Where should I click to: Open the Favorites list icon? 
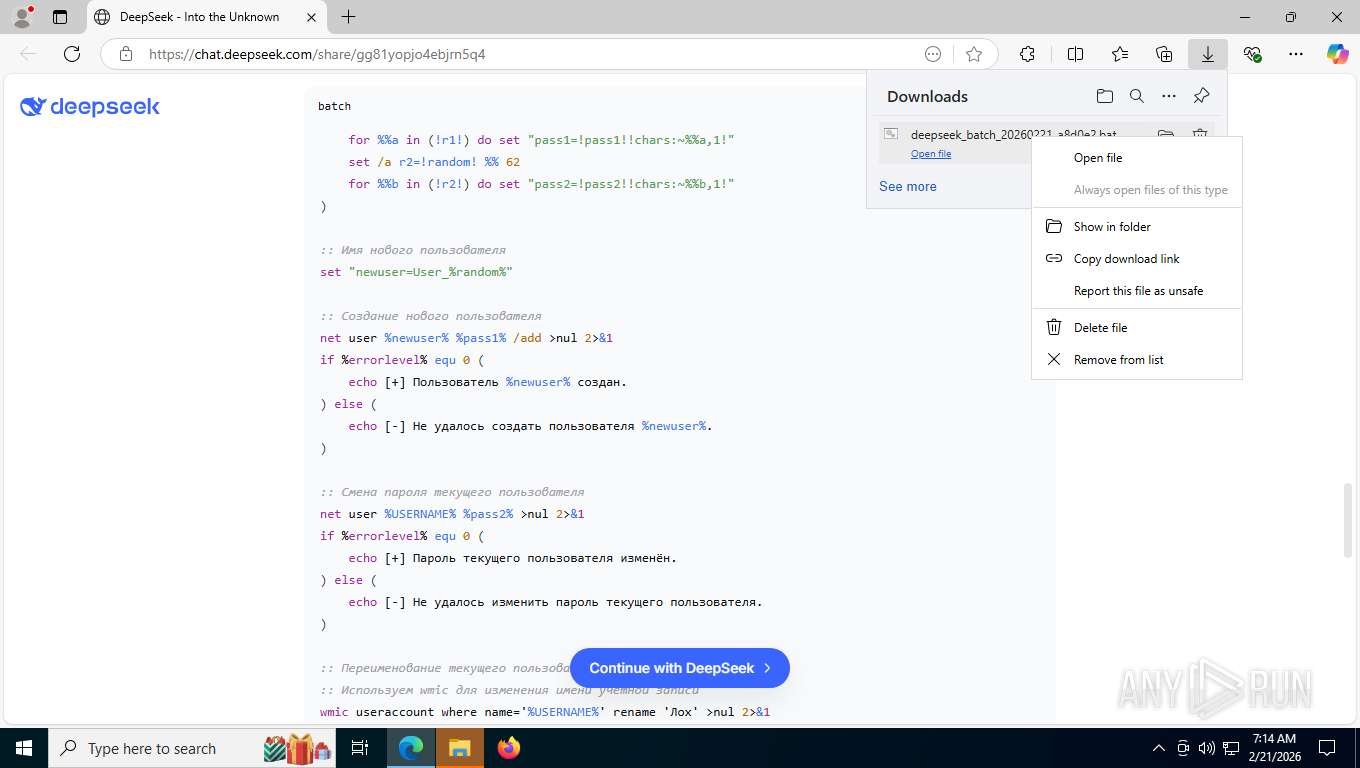coord(1120,54)
